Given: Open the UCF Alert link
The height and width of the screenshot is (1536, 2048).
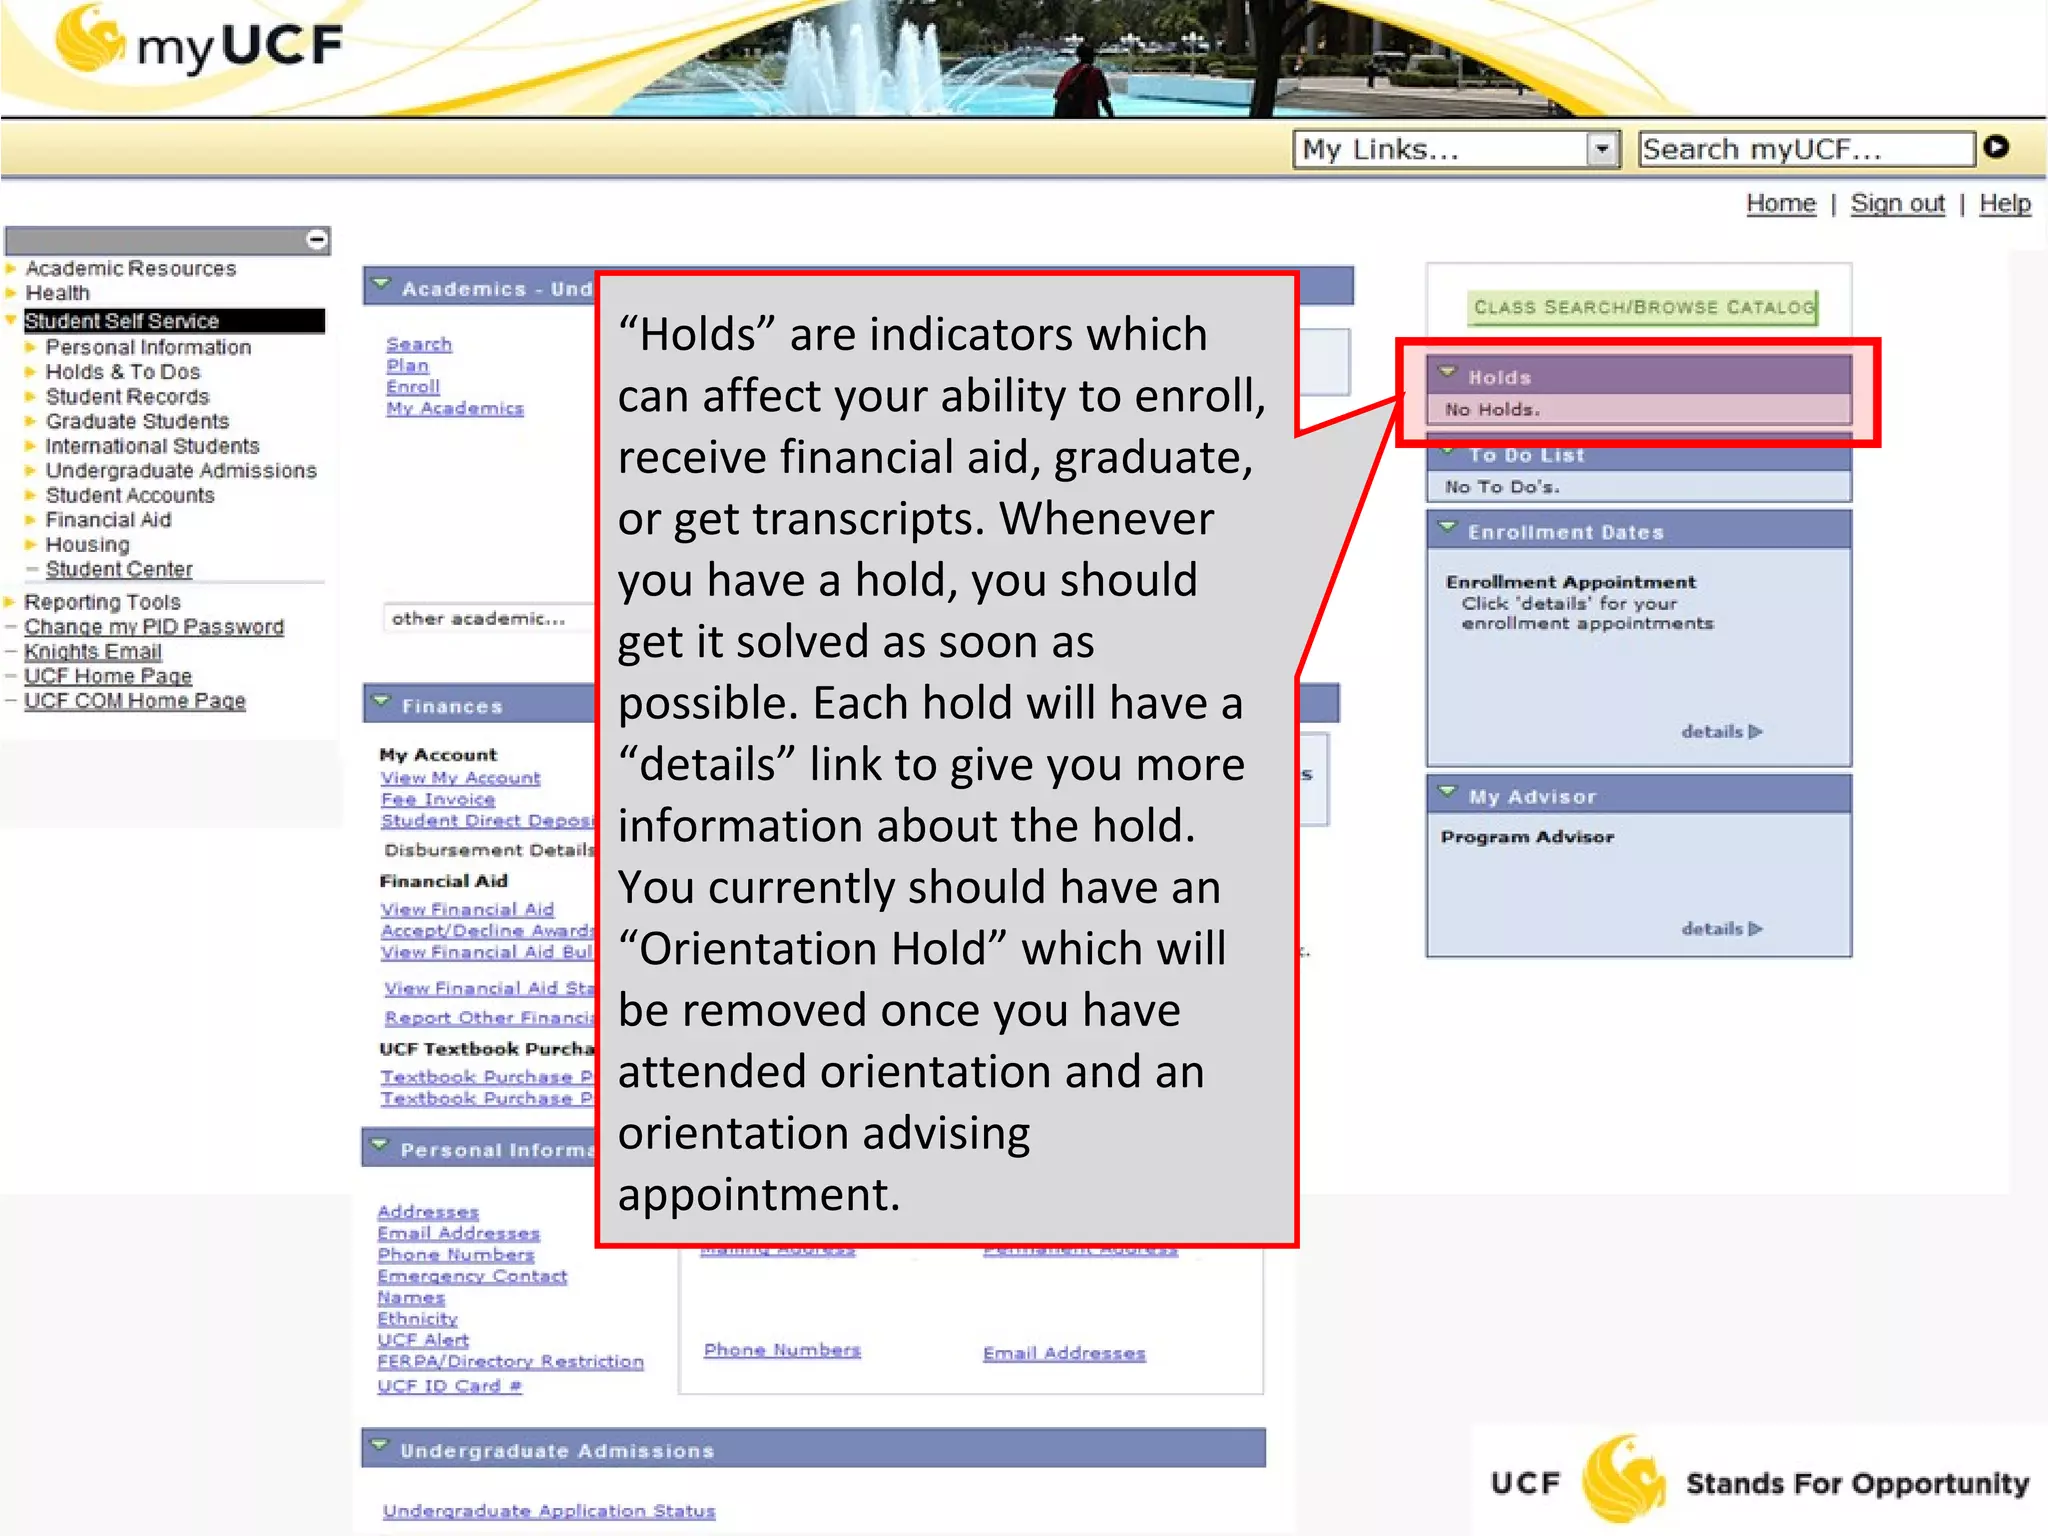Looking at the screenshot, I should pos(423,1341).
